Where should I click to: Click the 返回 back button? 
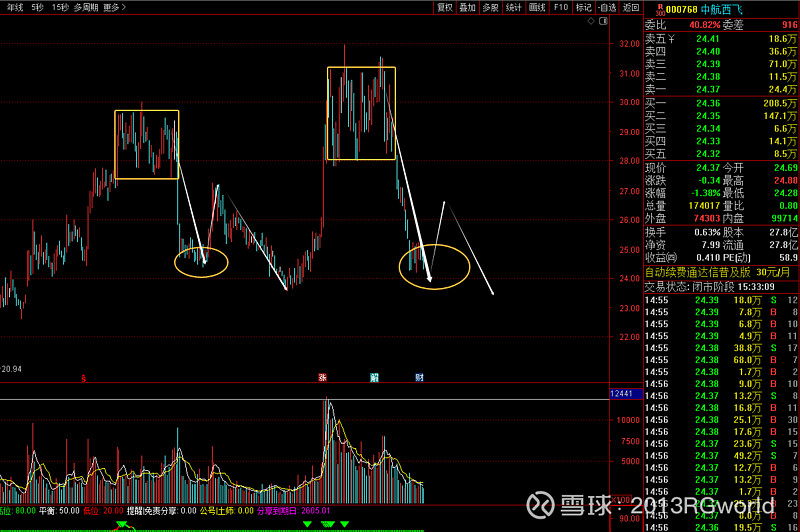click(631, 7)
